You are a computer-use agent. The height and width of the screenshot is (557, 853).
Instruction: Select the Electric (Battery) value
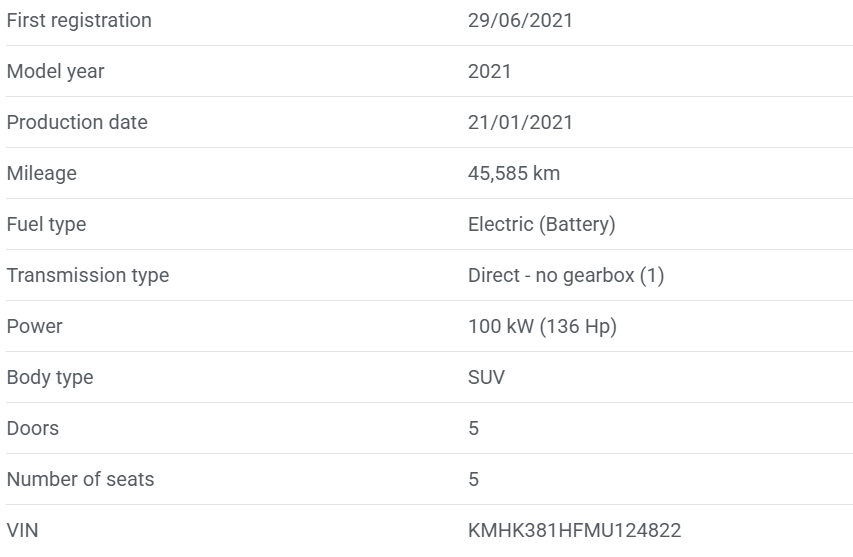tap(541, 224)
